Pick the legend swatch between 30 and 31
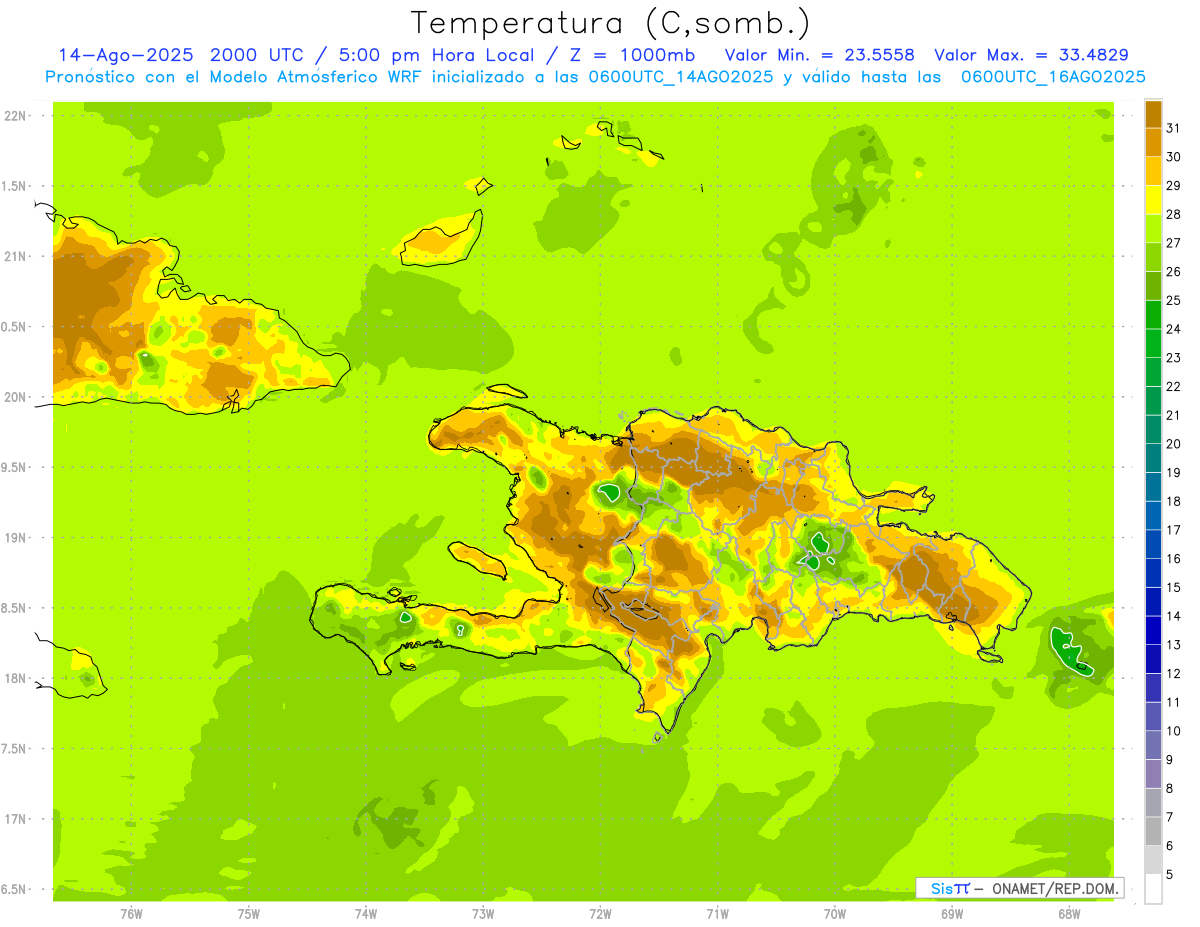Screen dimensions: 1200x927 click(1153, 143)
